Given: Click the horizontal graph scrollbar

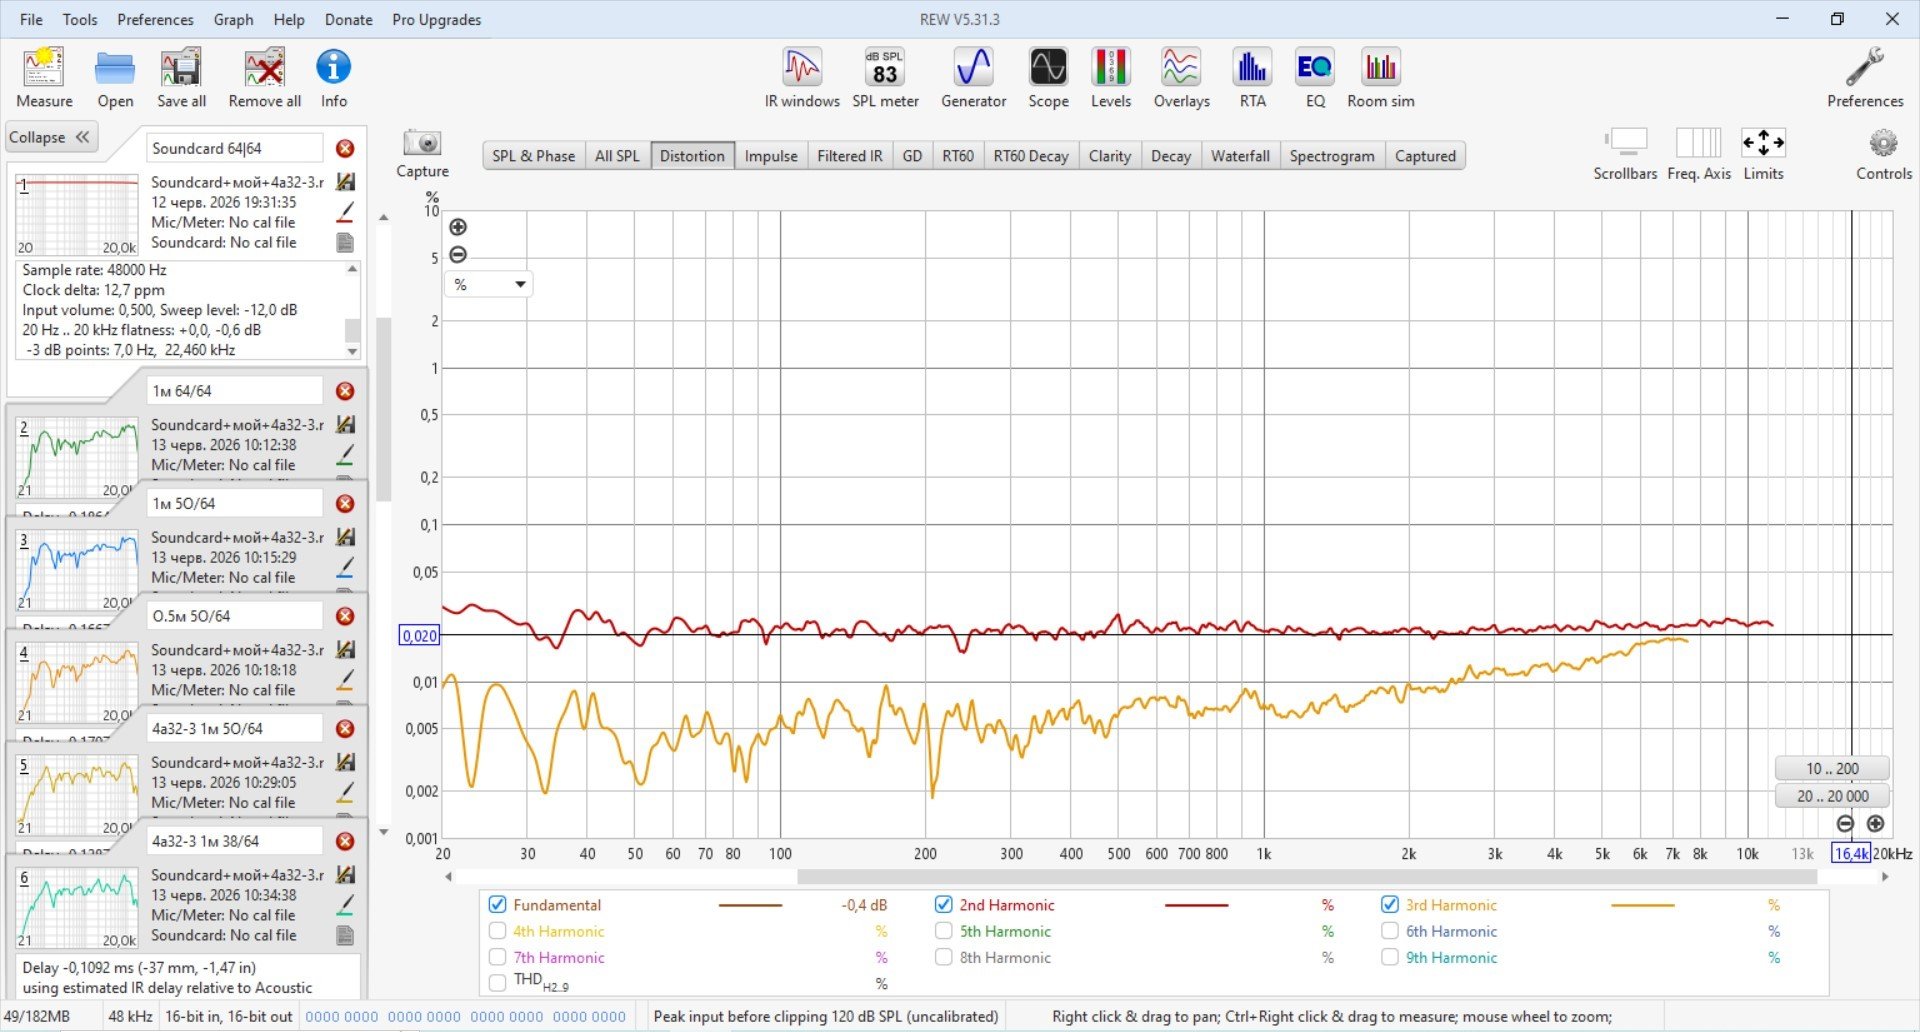Looking at the screenshot, I should click(x=1306, y=877).
